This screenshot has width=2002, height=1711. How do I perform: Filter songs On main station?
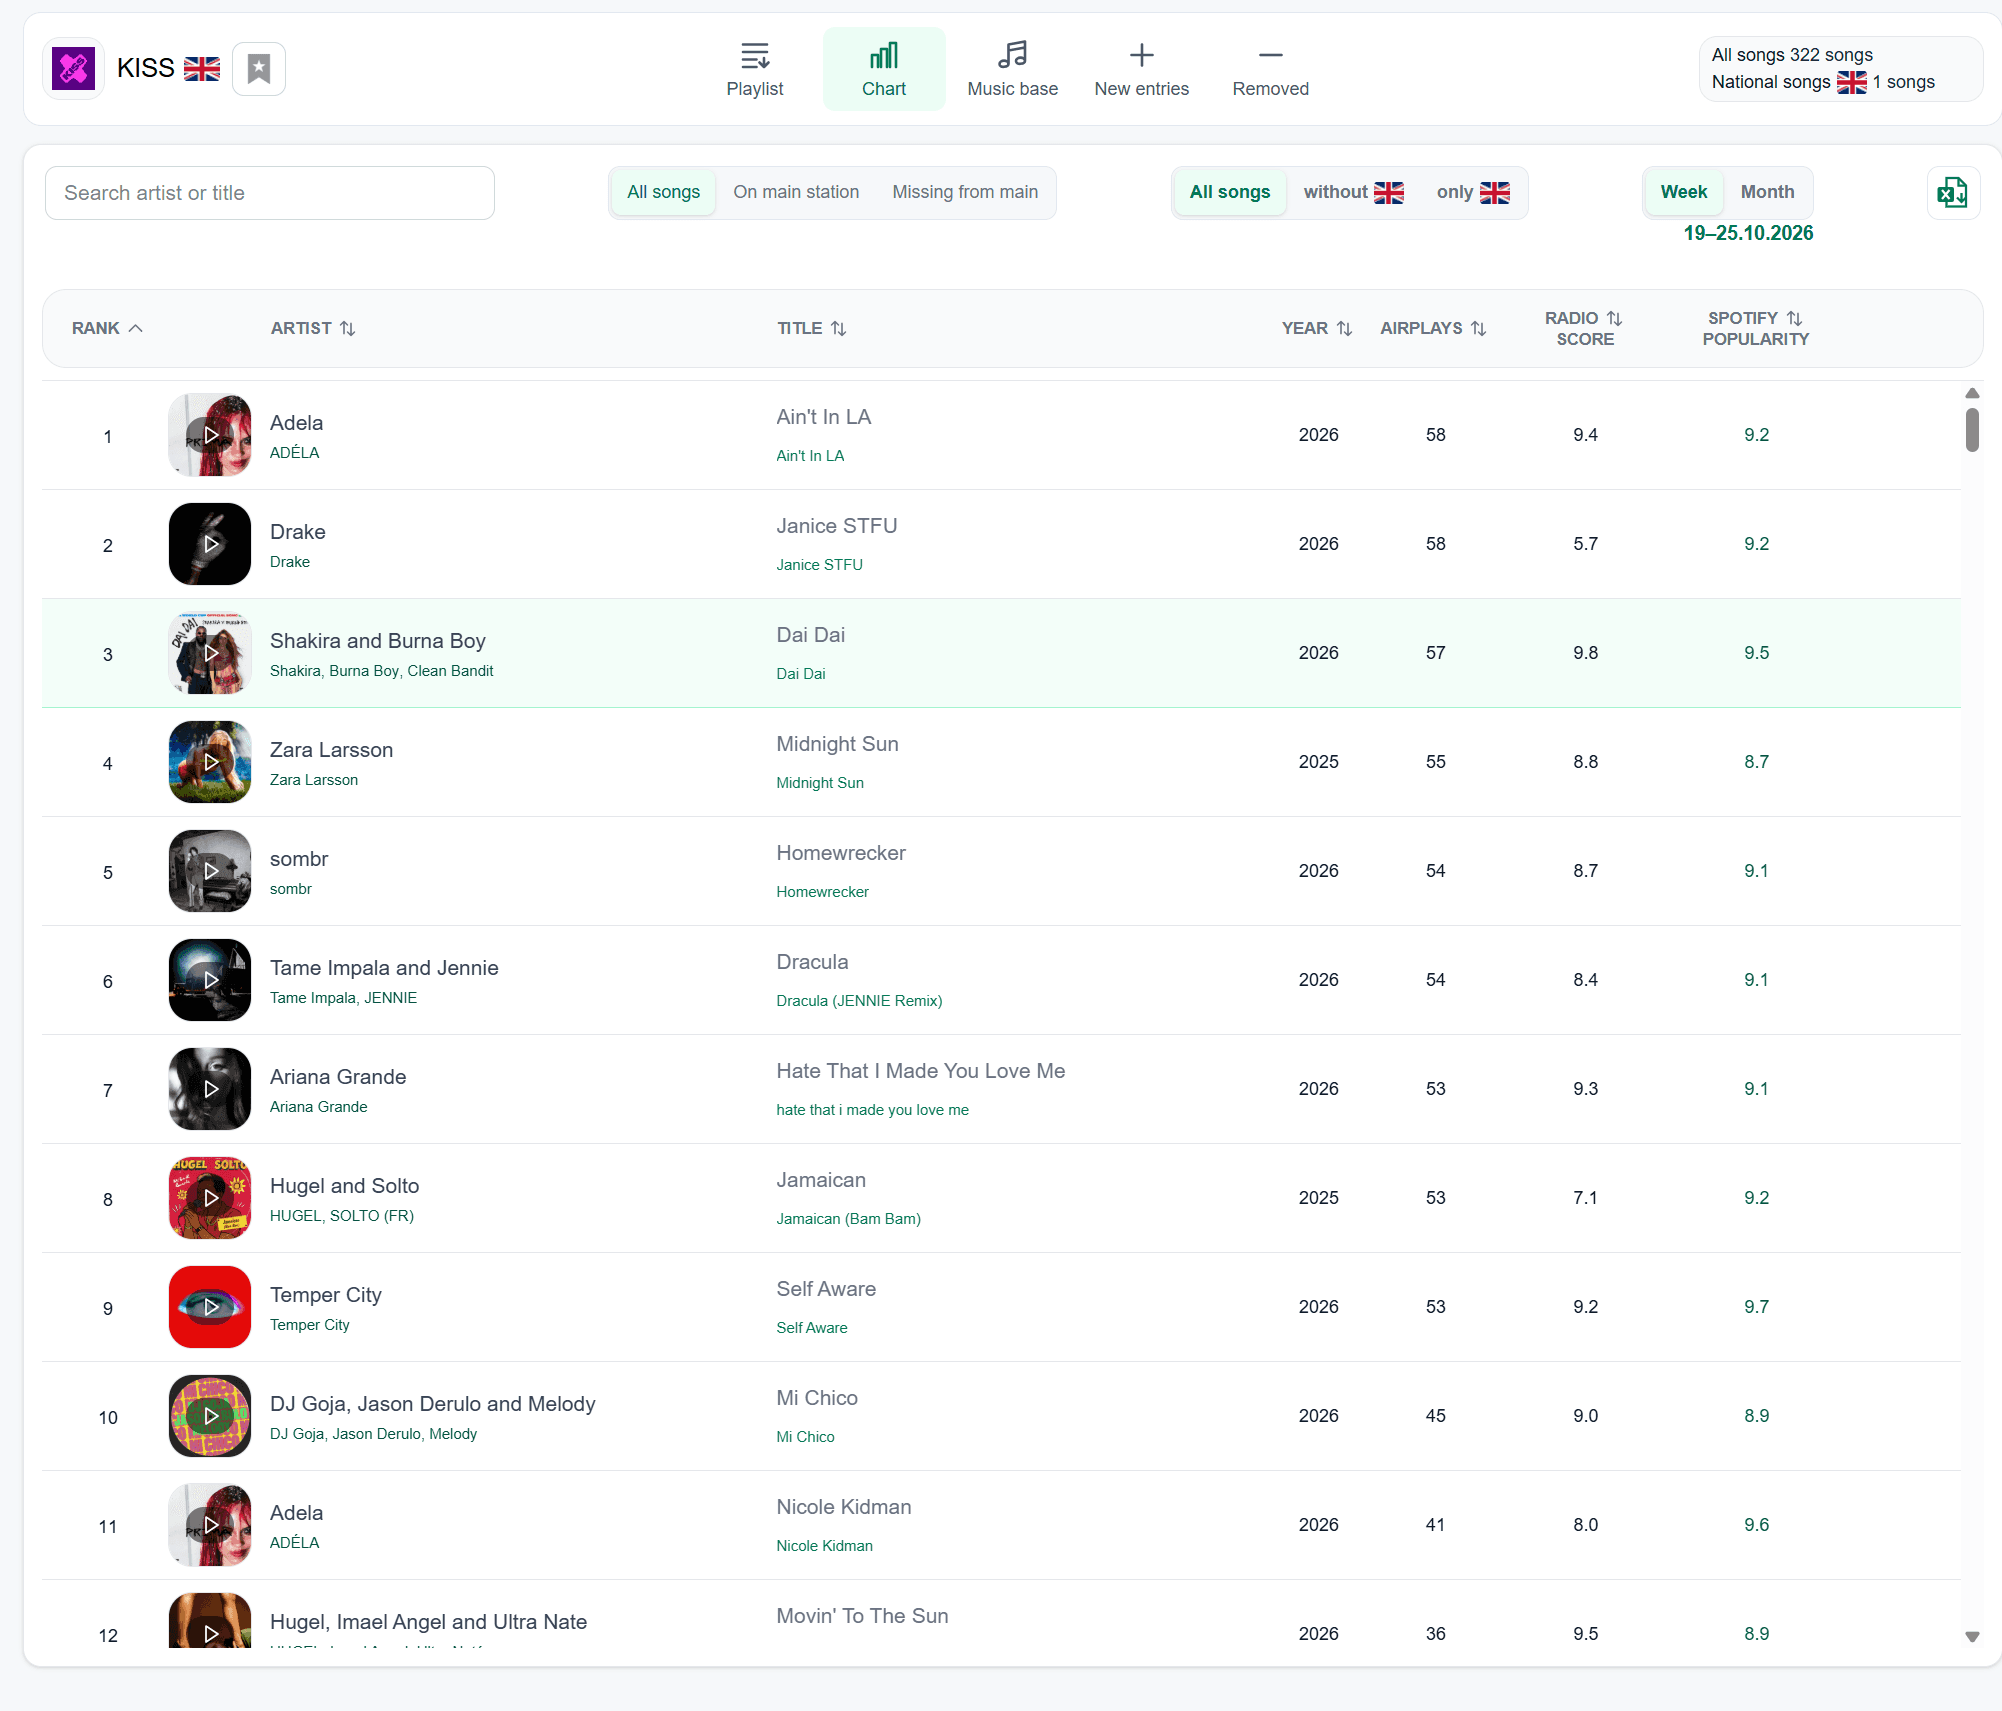point(796,192)
